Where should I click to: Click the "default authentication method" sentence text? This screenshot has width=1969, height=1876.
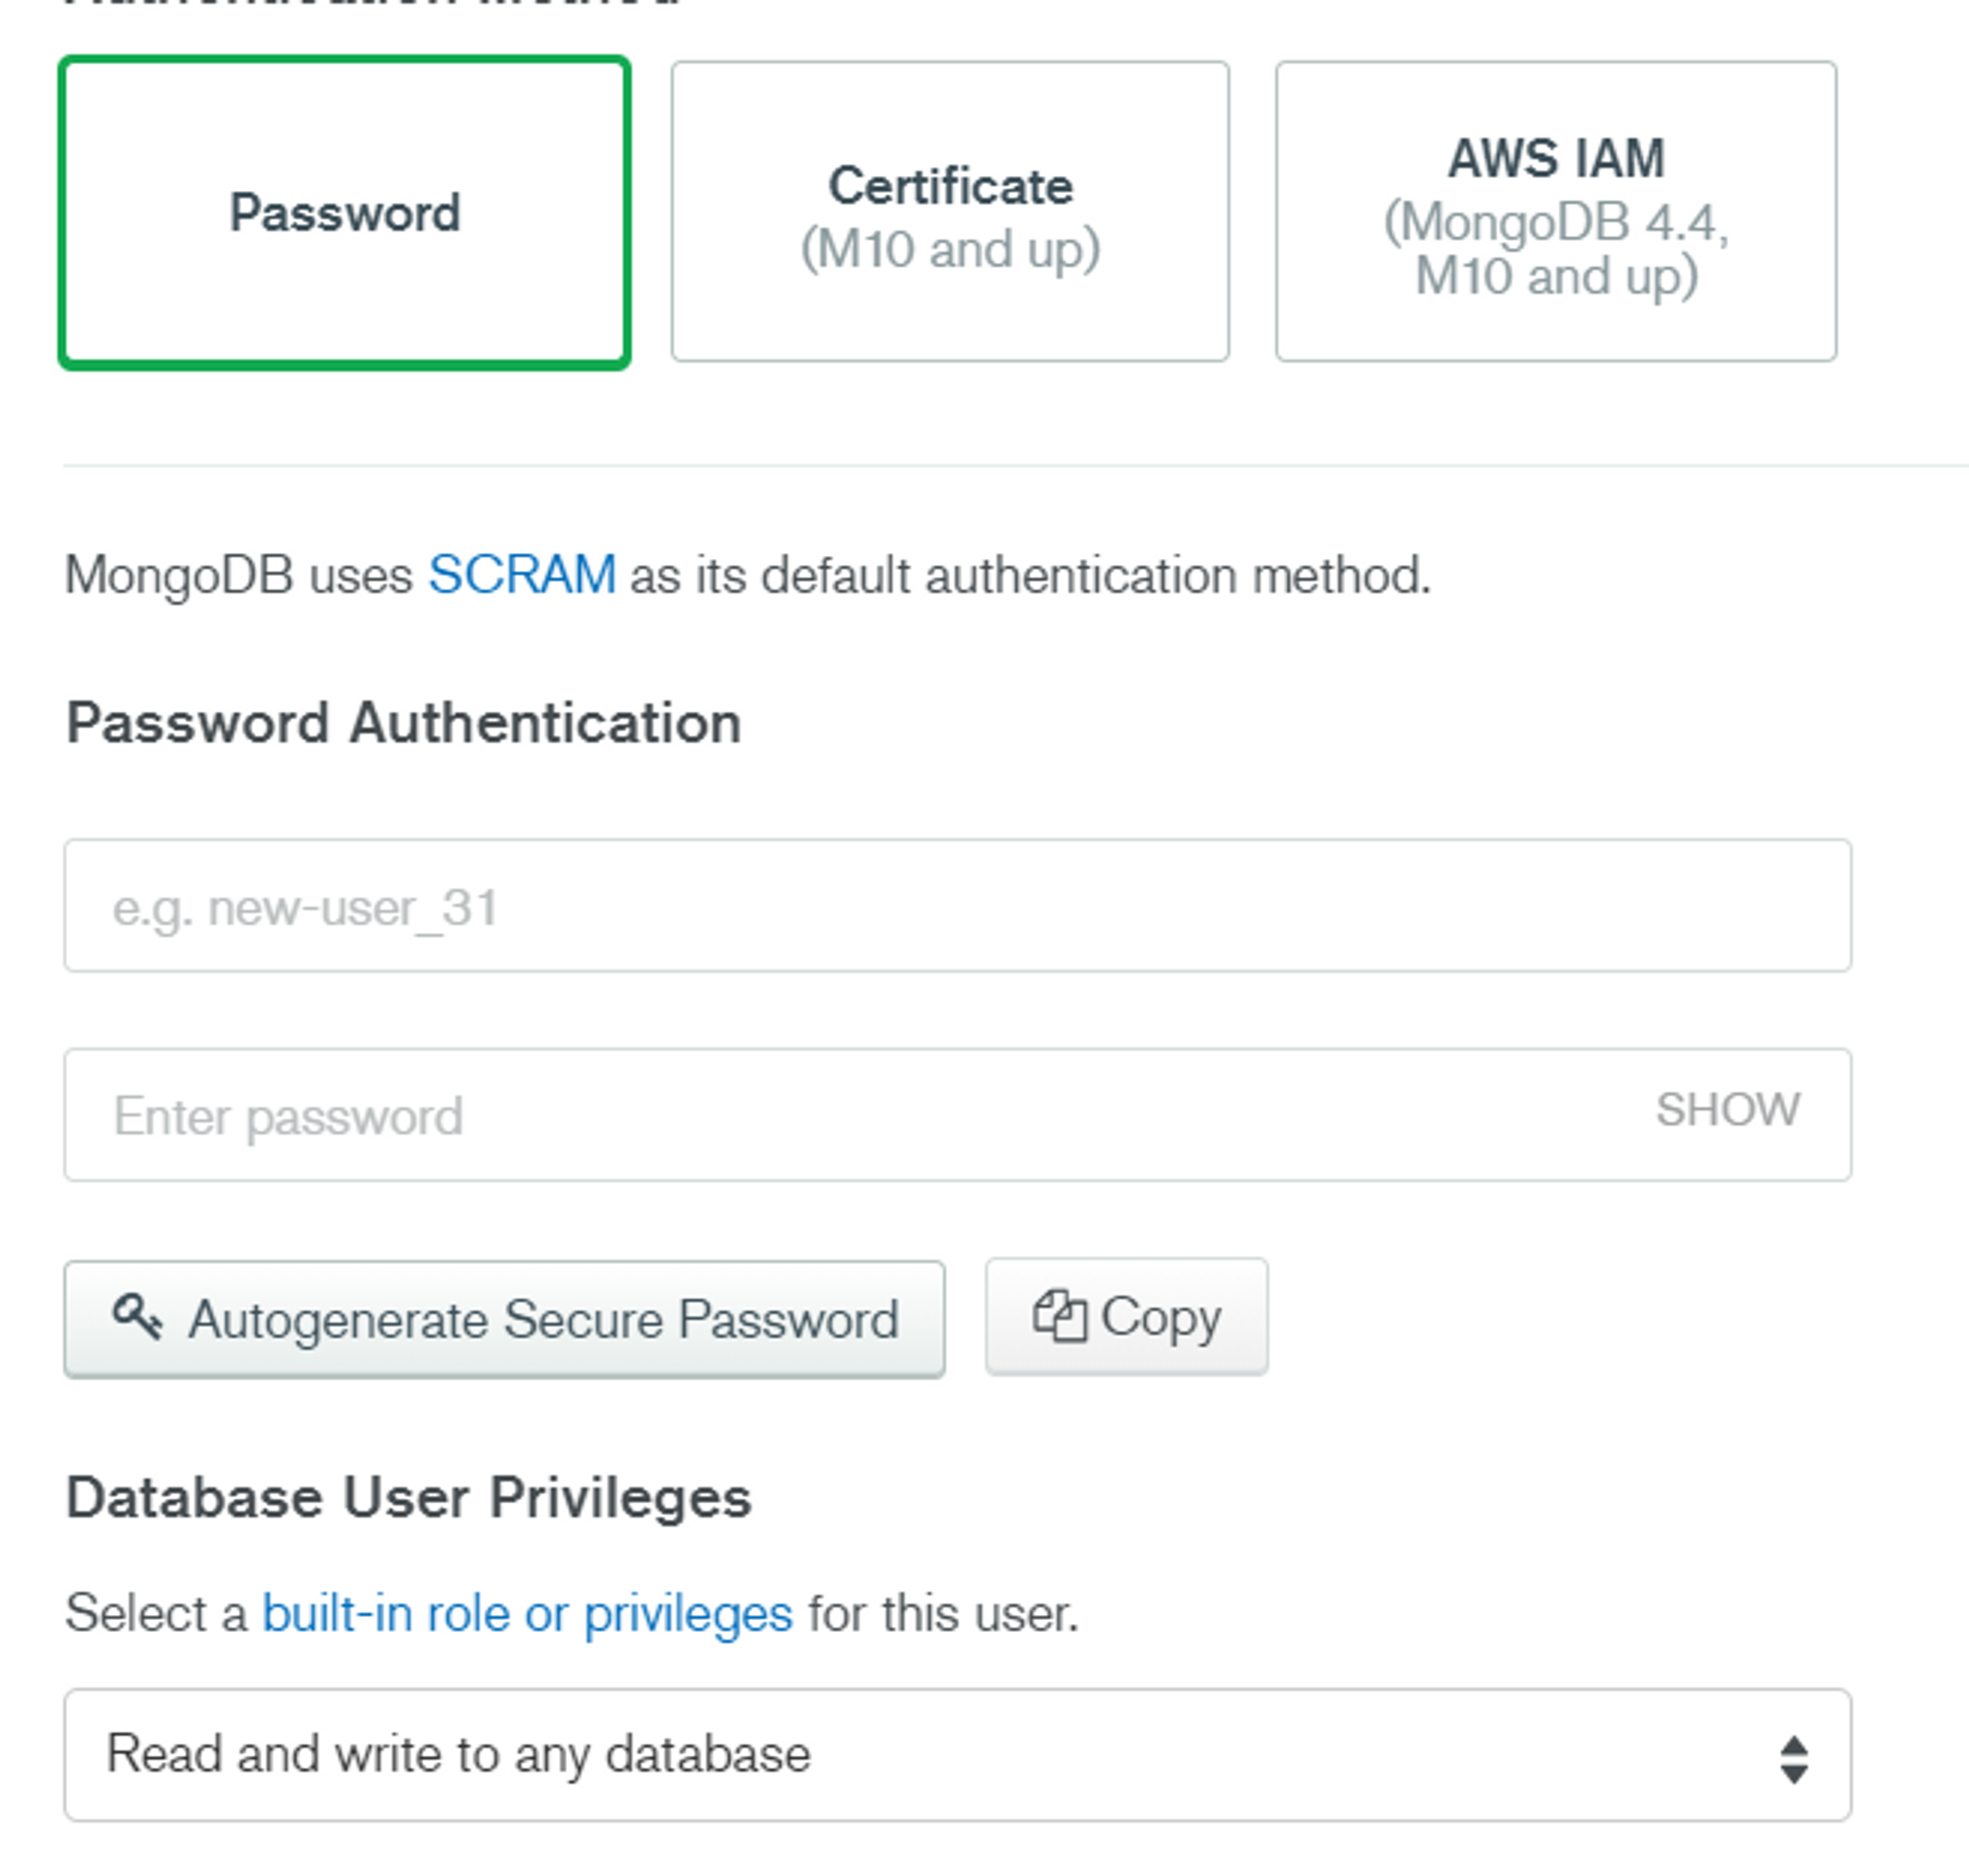point(1030,576)
